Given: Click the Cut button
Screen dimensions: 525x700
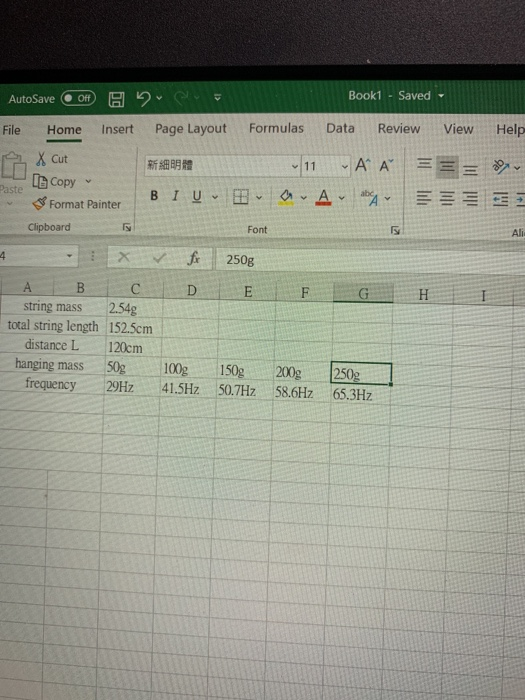Looking at the screenshot, I should click(52, 159).
